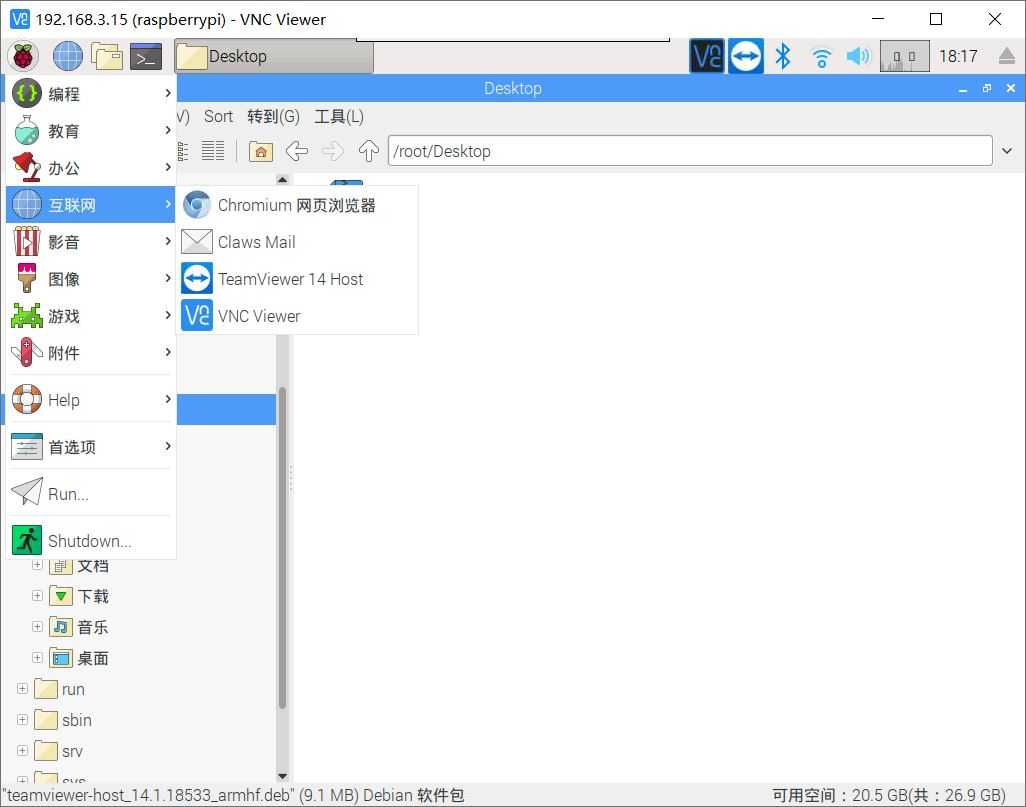Open the 游戏 games category

click(x=90, y=316)
